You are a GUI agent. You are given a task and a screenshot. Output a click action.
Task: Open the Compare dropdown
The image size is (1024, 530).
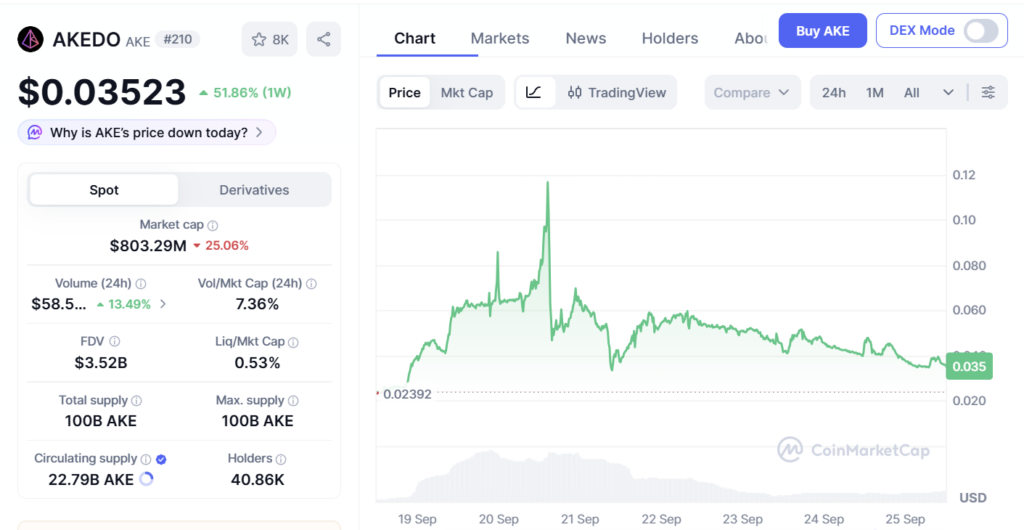click(752, 93)
